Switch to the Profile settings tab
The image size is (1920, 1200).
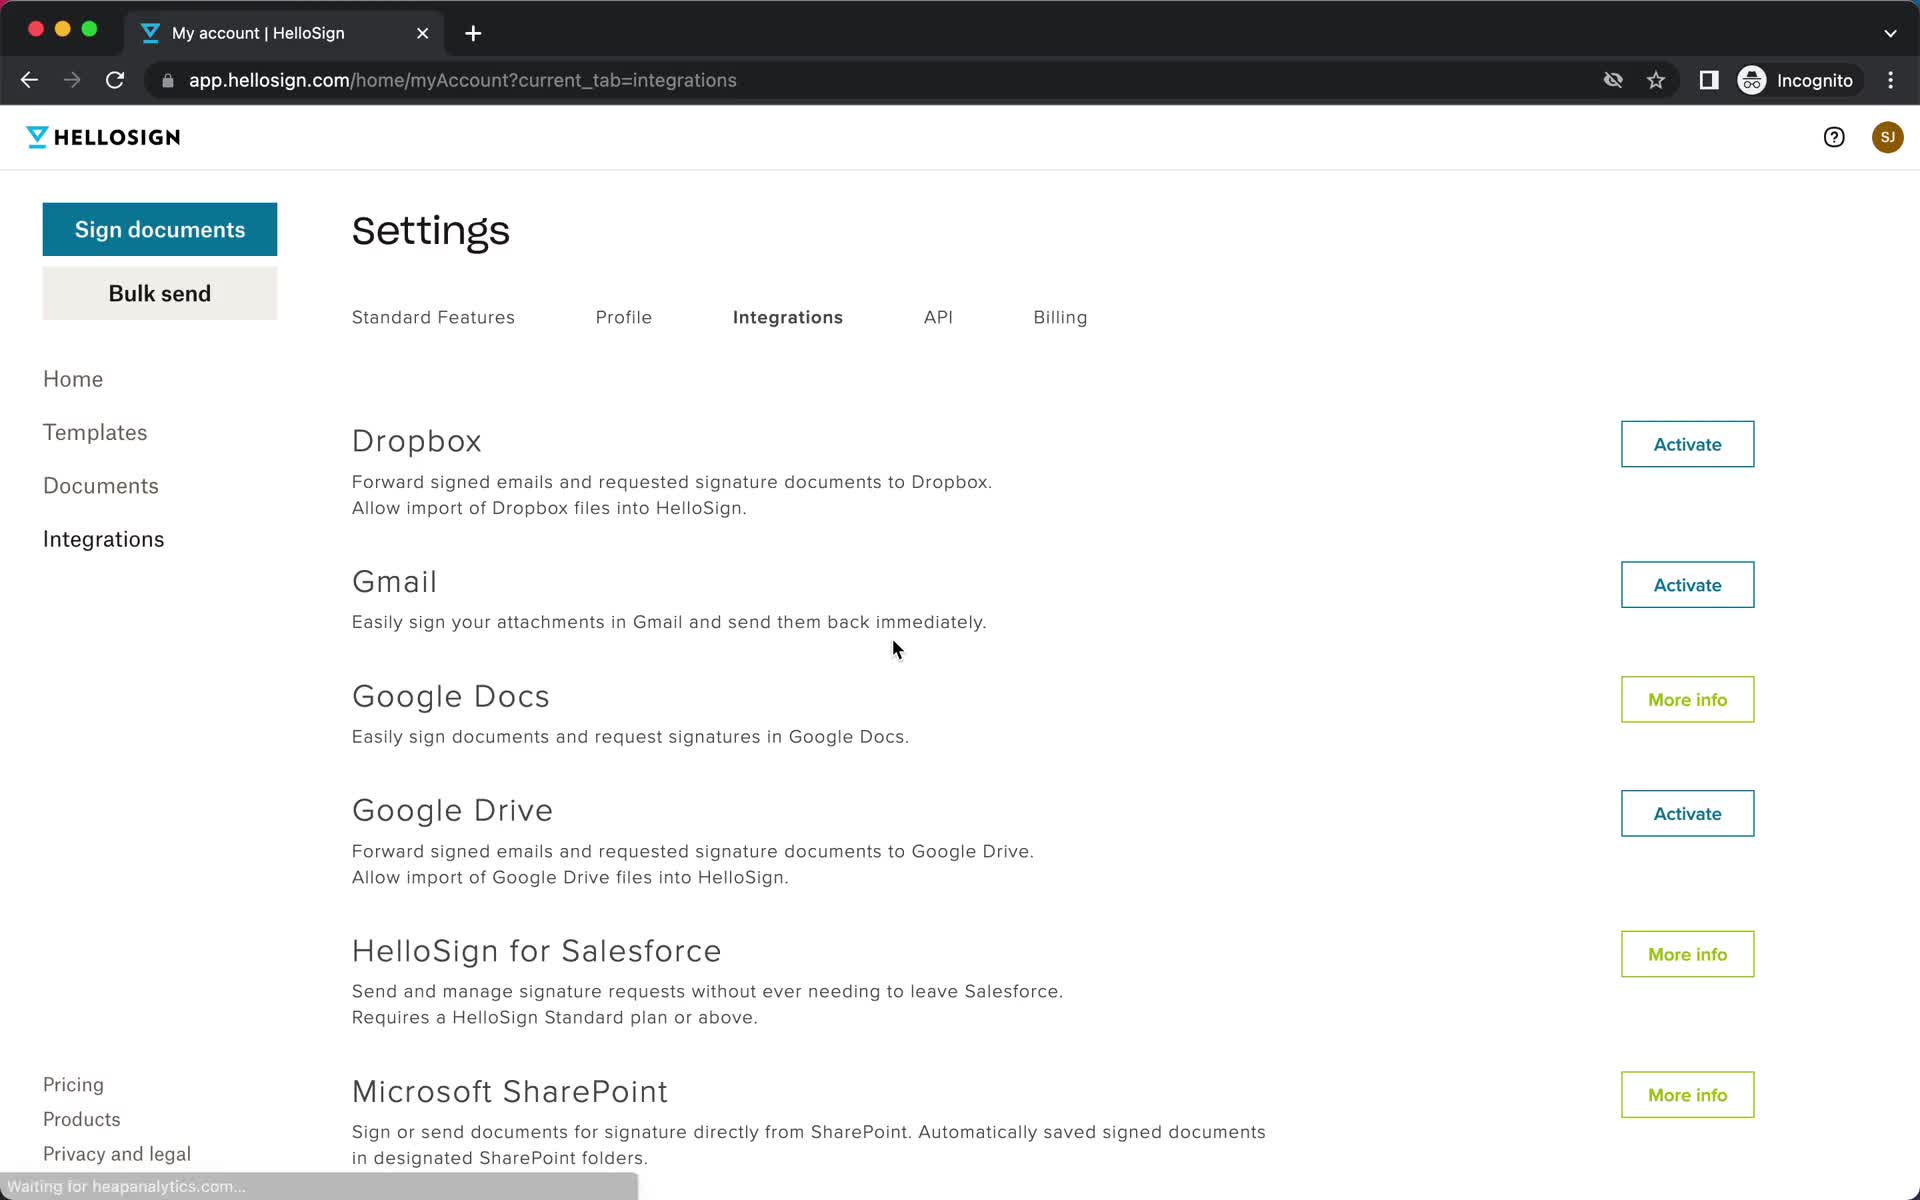coord(623,317)
